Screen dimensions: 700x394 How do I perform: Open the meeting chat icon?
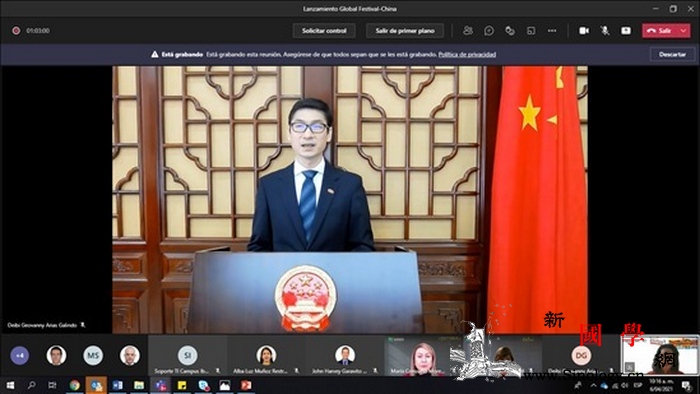(x=489, y=30)
